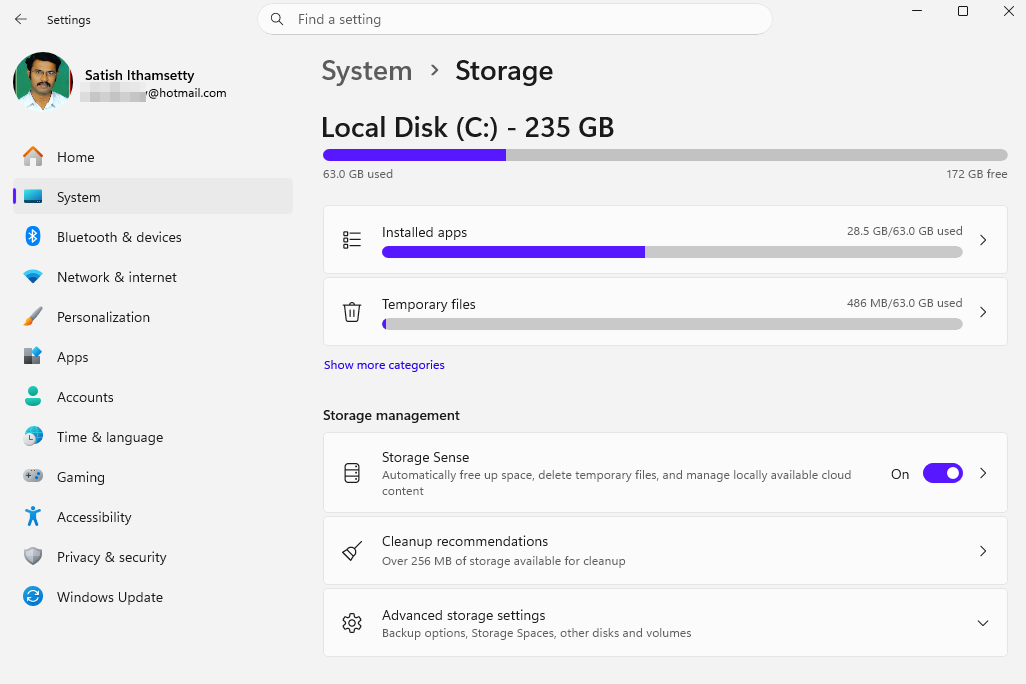Click the Over 256 MB cleanup description
1026x684 pixels.
click(x=504, y=560)
